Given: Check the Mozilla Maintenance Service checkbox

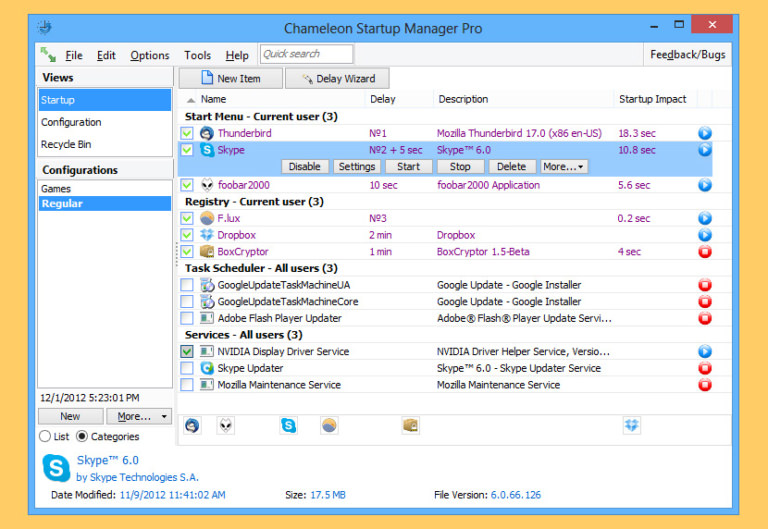Looking at the screenshot, I should 187,385.
